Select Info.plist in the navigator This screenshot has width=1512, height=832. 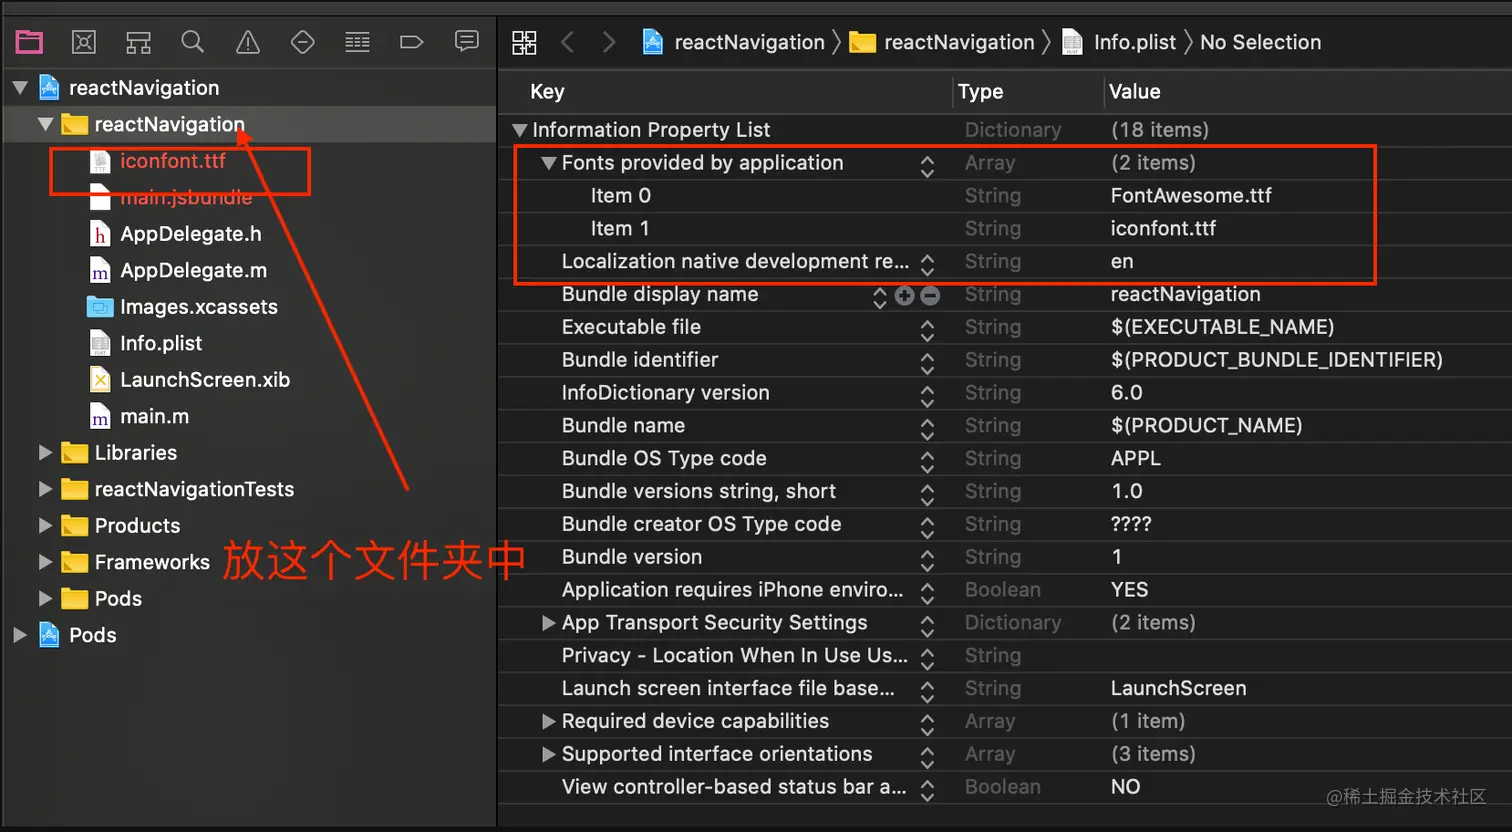click(x=160, y=344)
